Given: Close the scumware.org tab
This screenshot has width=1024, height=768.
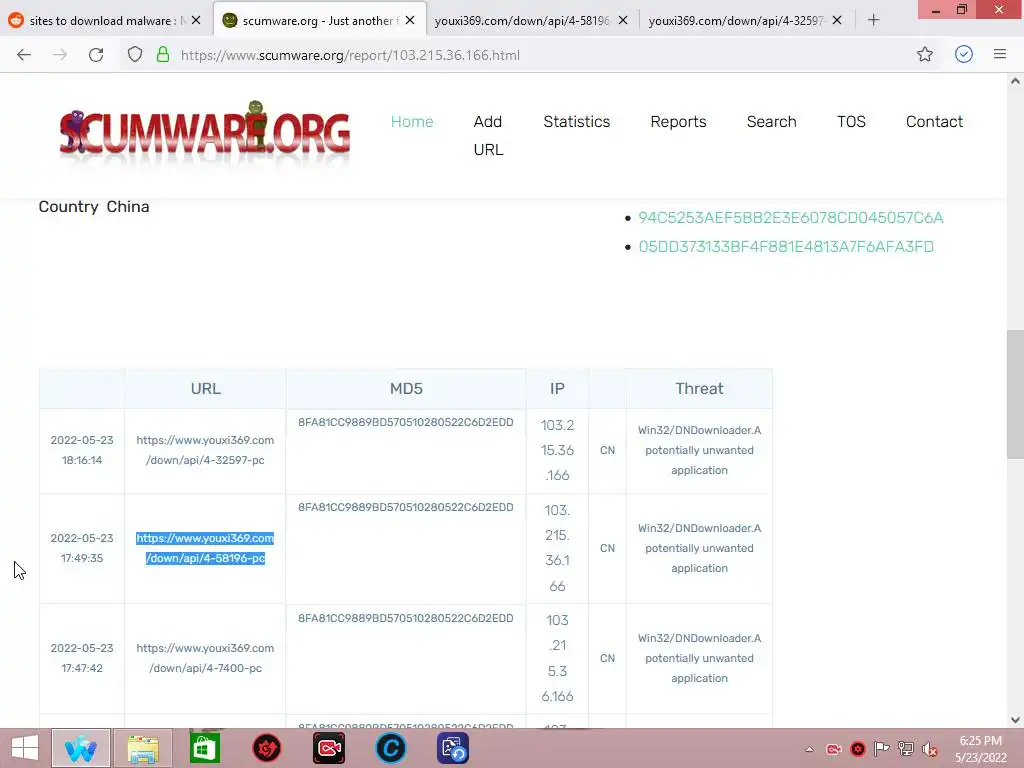Looking at the screenshot, I should 410,20.
